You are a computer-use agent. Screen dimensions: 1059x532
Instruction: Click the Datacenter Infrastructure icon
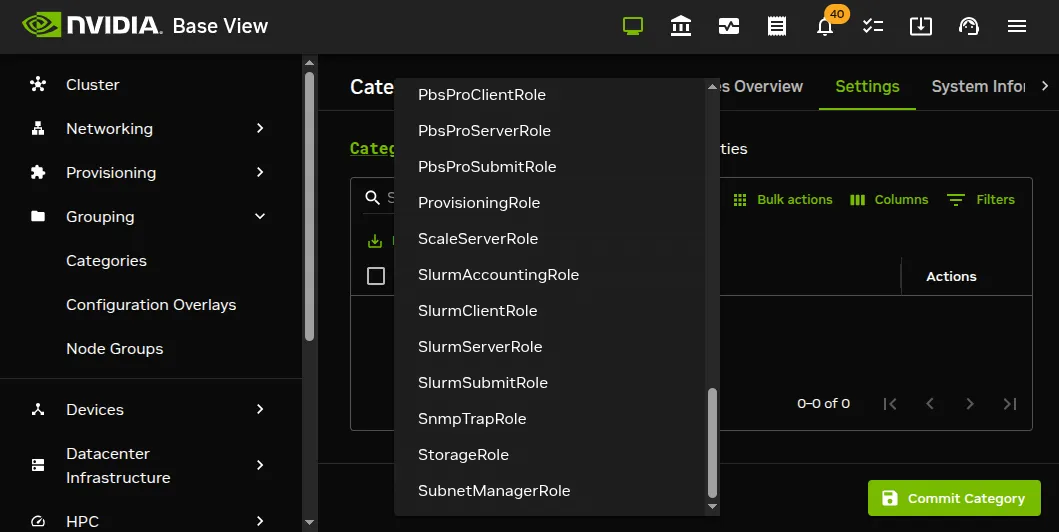click(x=38, y=465)
